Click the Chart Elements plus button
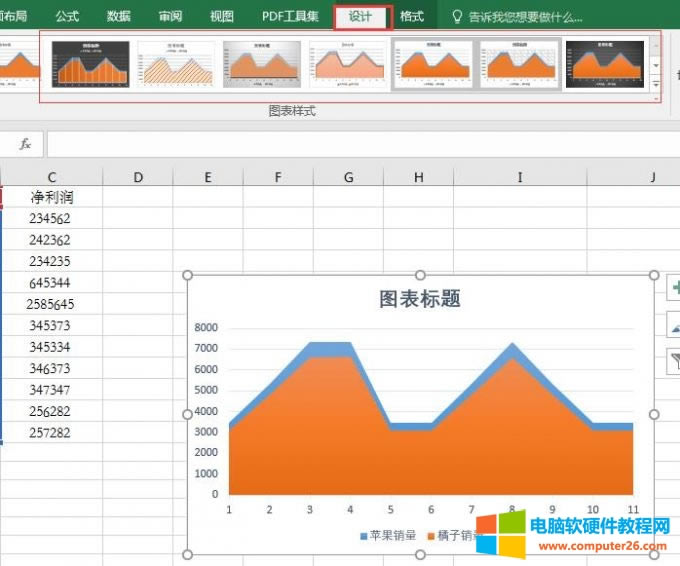The image size is (680, 566). click(671, 289)
